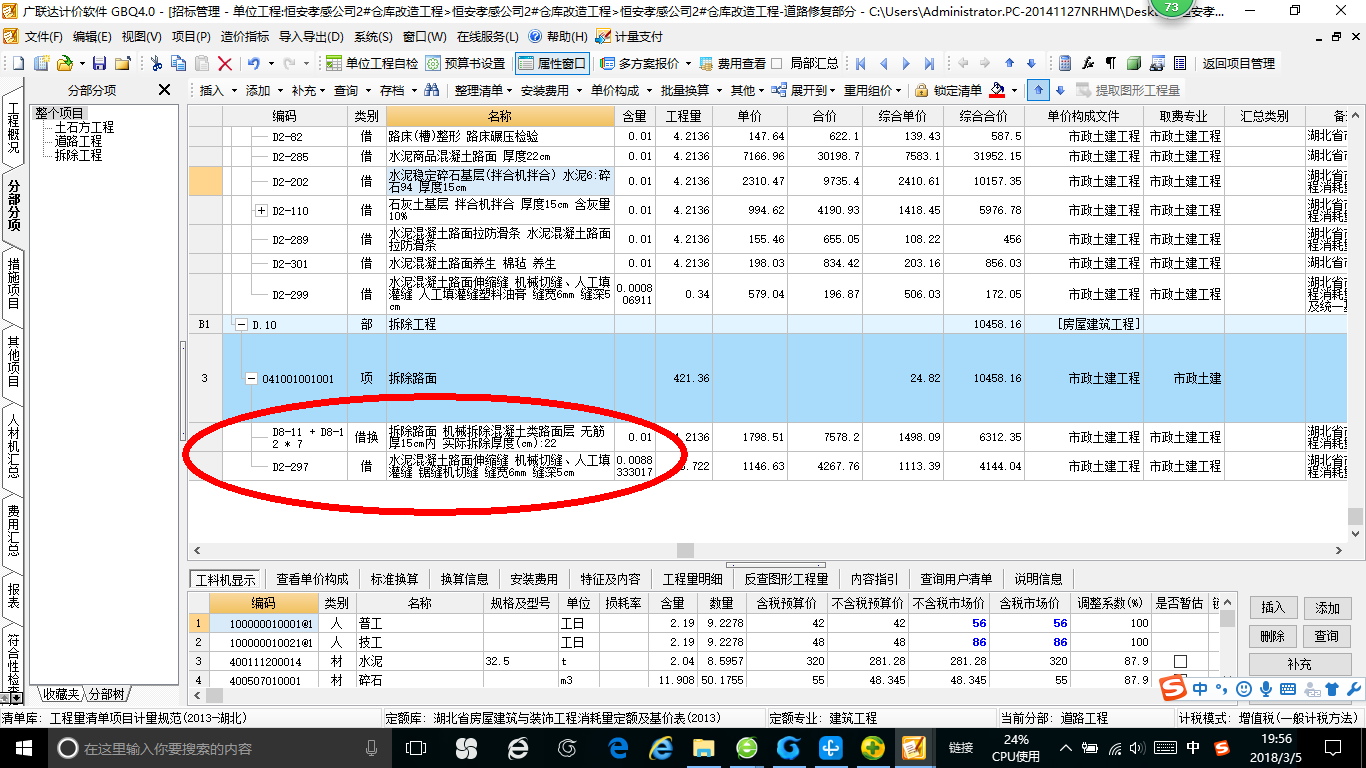Viewport: 1366px width, 768px height.
Task: Click the binoculars find icon
Action: [432, 90]
